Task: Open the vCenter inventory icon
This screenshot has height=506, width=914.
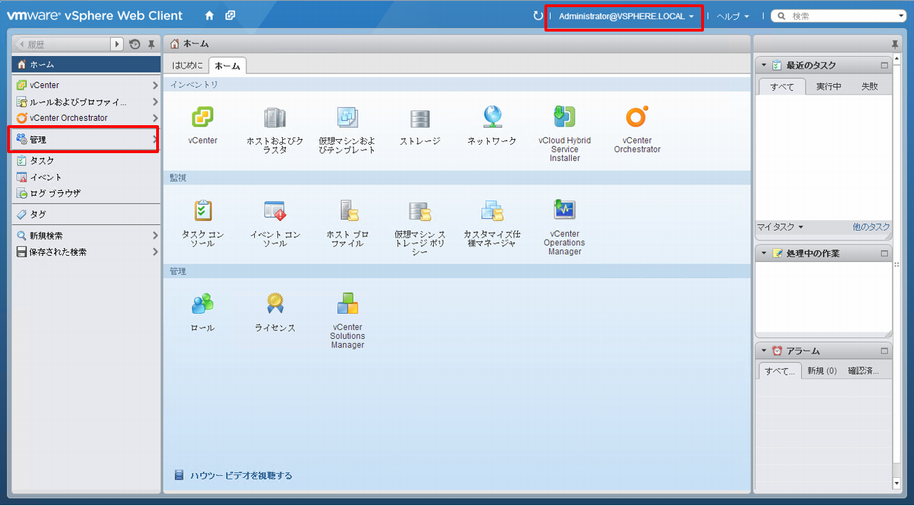Action: click(203, 118)
